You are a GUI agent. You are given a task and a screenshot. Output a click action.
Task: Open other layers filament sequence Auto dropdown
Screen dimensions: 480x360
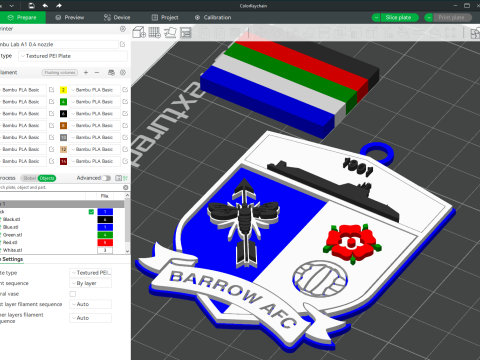tap(90, 318)
